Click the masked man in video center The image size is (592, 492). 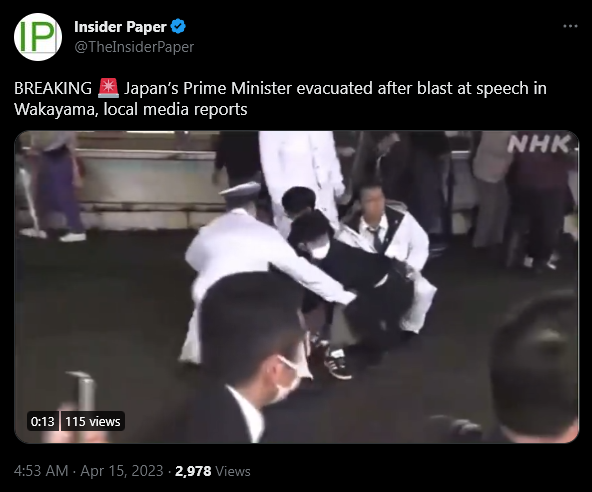click(x=317, y=242)
